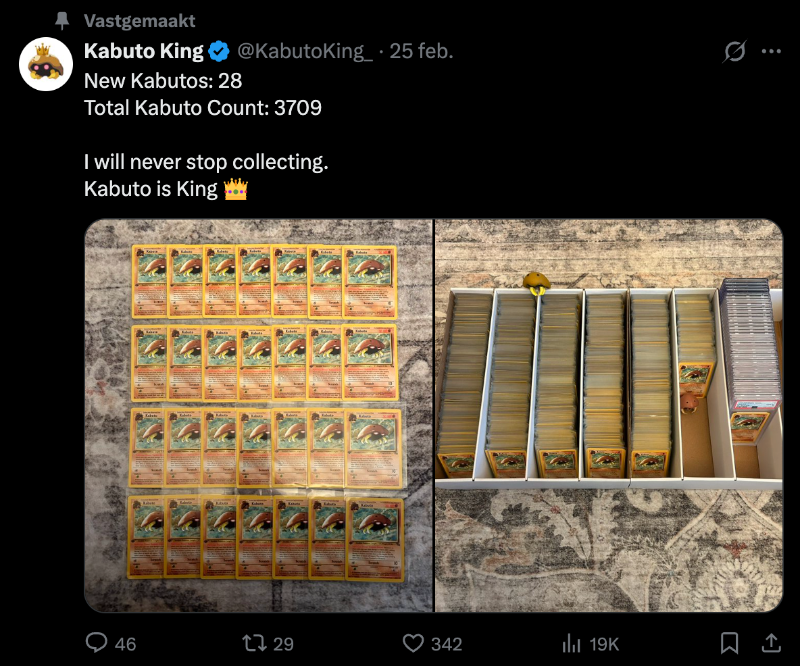Viewport: 800px width, 666px height.
Task: Open the Kabuto King display name link
Action: click(144, 51)
